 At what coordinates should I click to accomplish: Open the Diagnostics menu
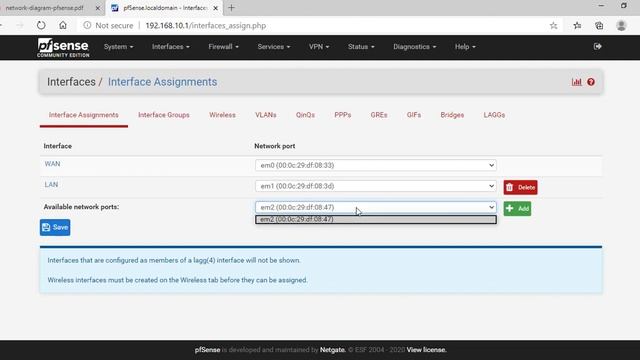pos(414,47)
